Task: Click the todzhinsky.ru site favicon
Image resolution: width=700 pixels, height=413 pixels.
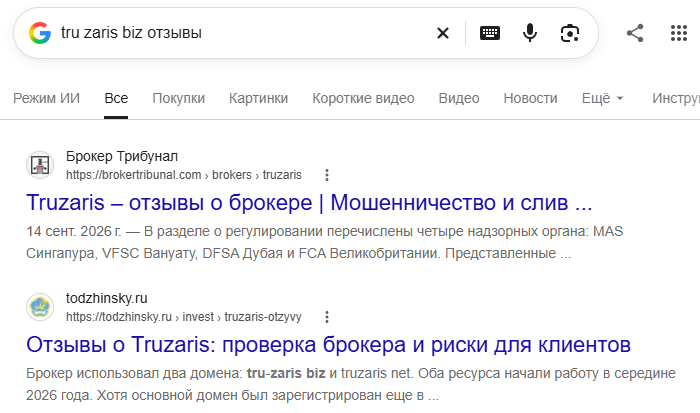Action: [40, 307]
